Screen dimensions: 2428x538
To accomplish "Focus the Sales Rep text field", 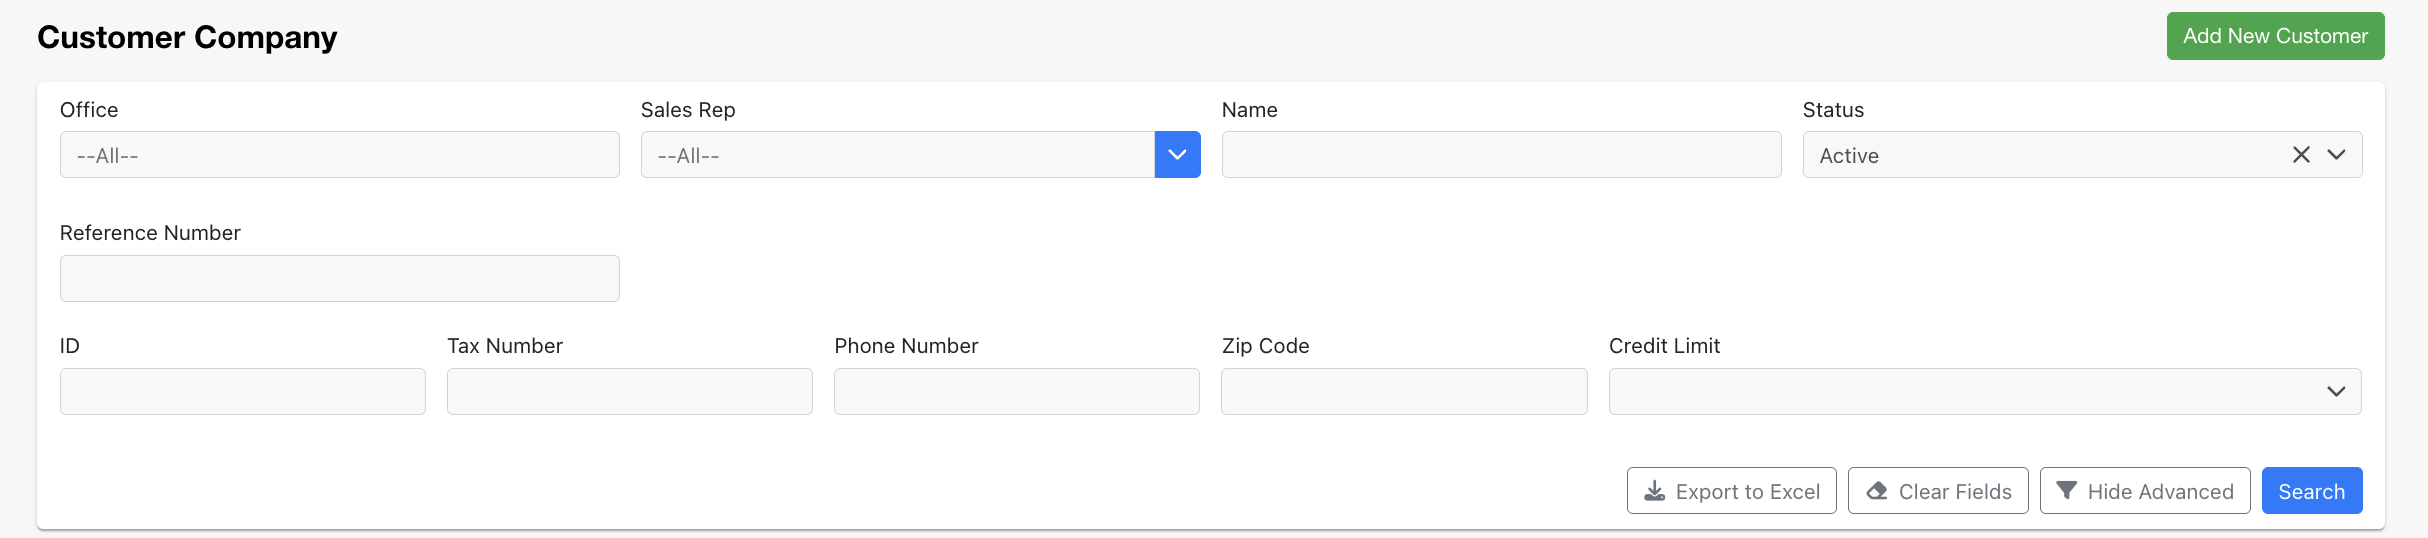I will [x=898, y=155].
